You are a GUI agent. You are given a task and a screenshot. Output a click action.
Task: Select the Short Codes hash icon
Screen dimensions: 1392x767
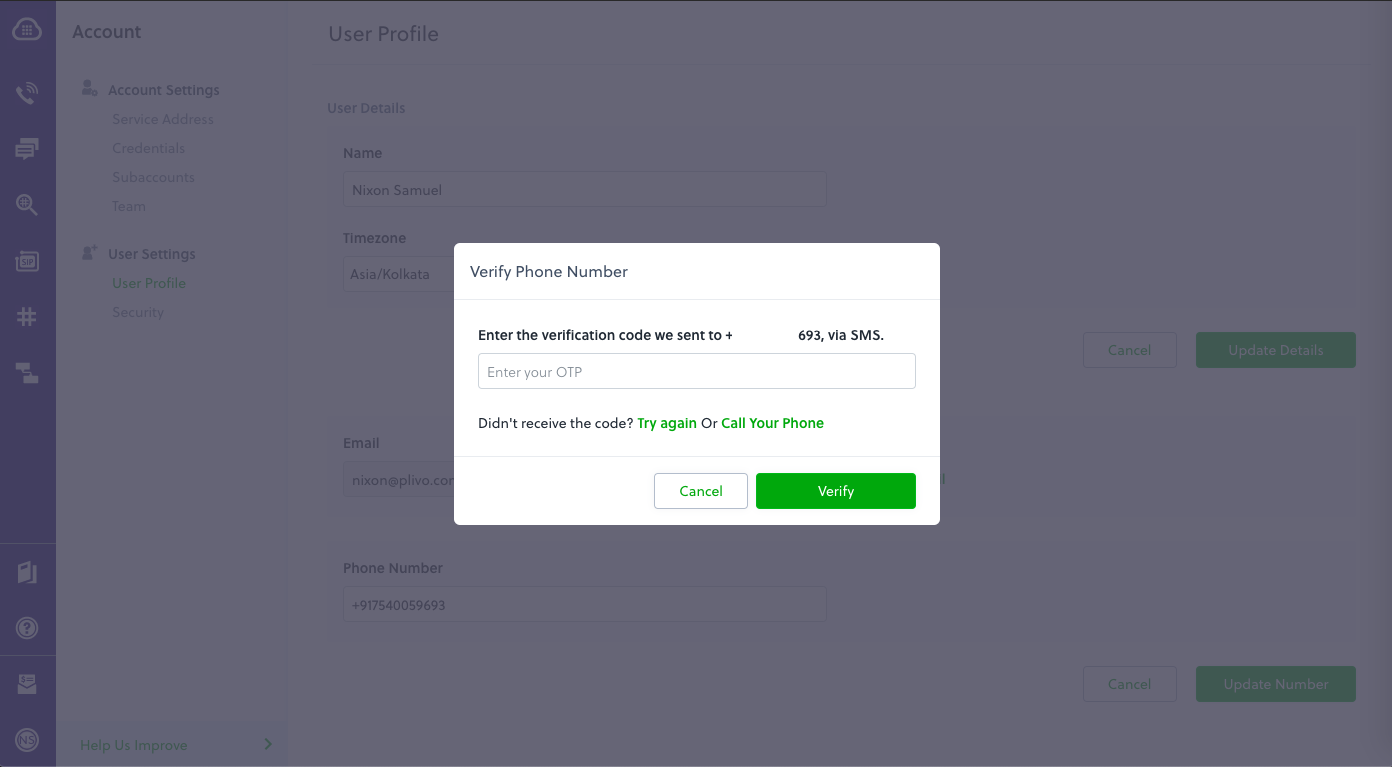coord(28,316)
